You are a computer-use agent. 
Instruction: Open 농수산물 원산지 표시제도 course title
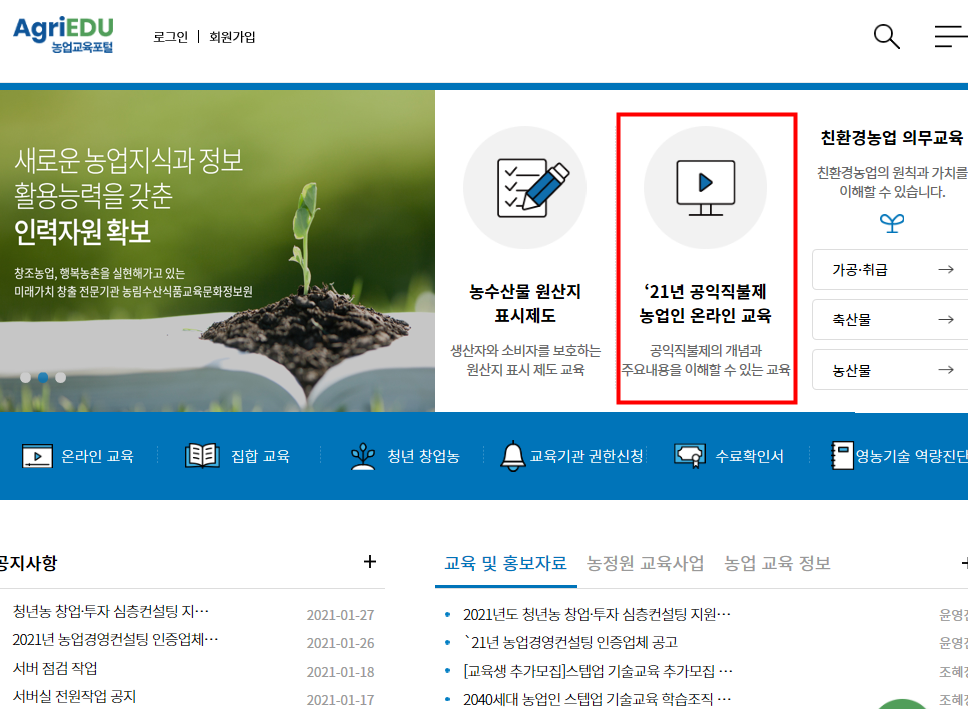pyautogui.click(x=525, y=303)
